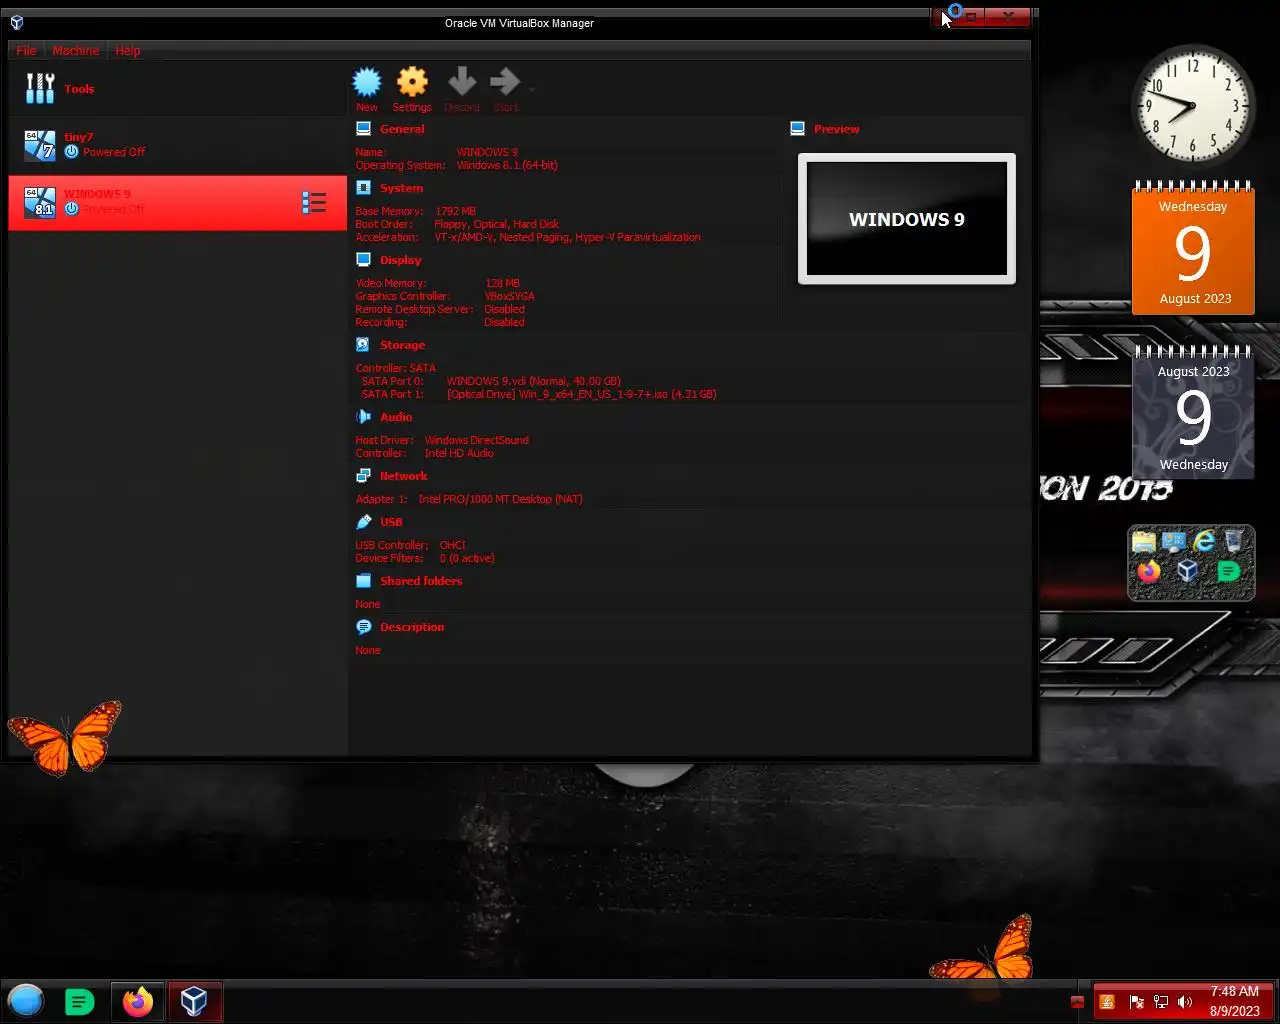Click the network icon in system tray

(x=1161, y=1002)
